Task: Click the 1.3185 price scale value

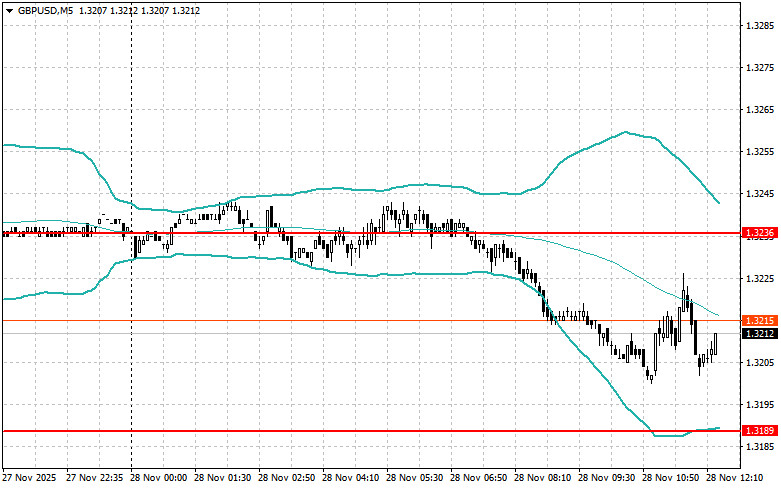Action: pyautogui.click(x=761, y=447)
